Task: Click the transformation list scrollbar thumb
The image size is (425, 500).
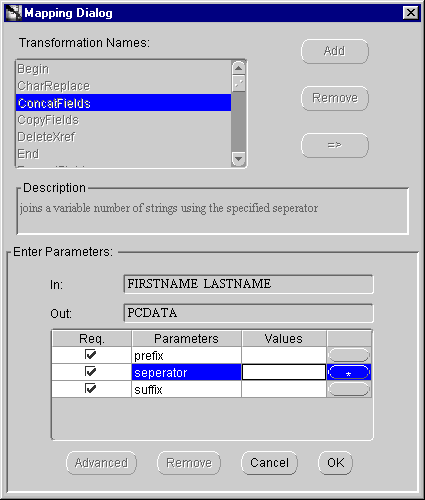Action: tap(238, 83)
